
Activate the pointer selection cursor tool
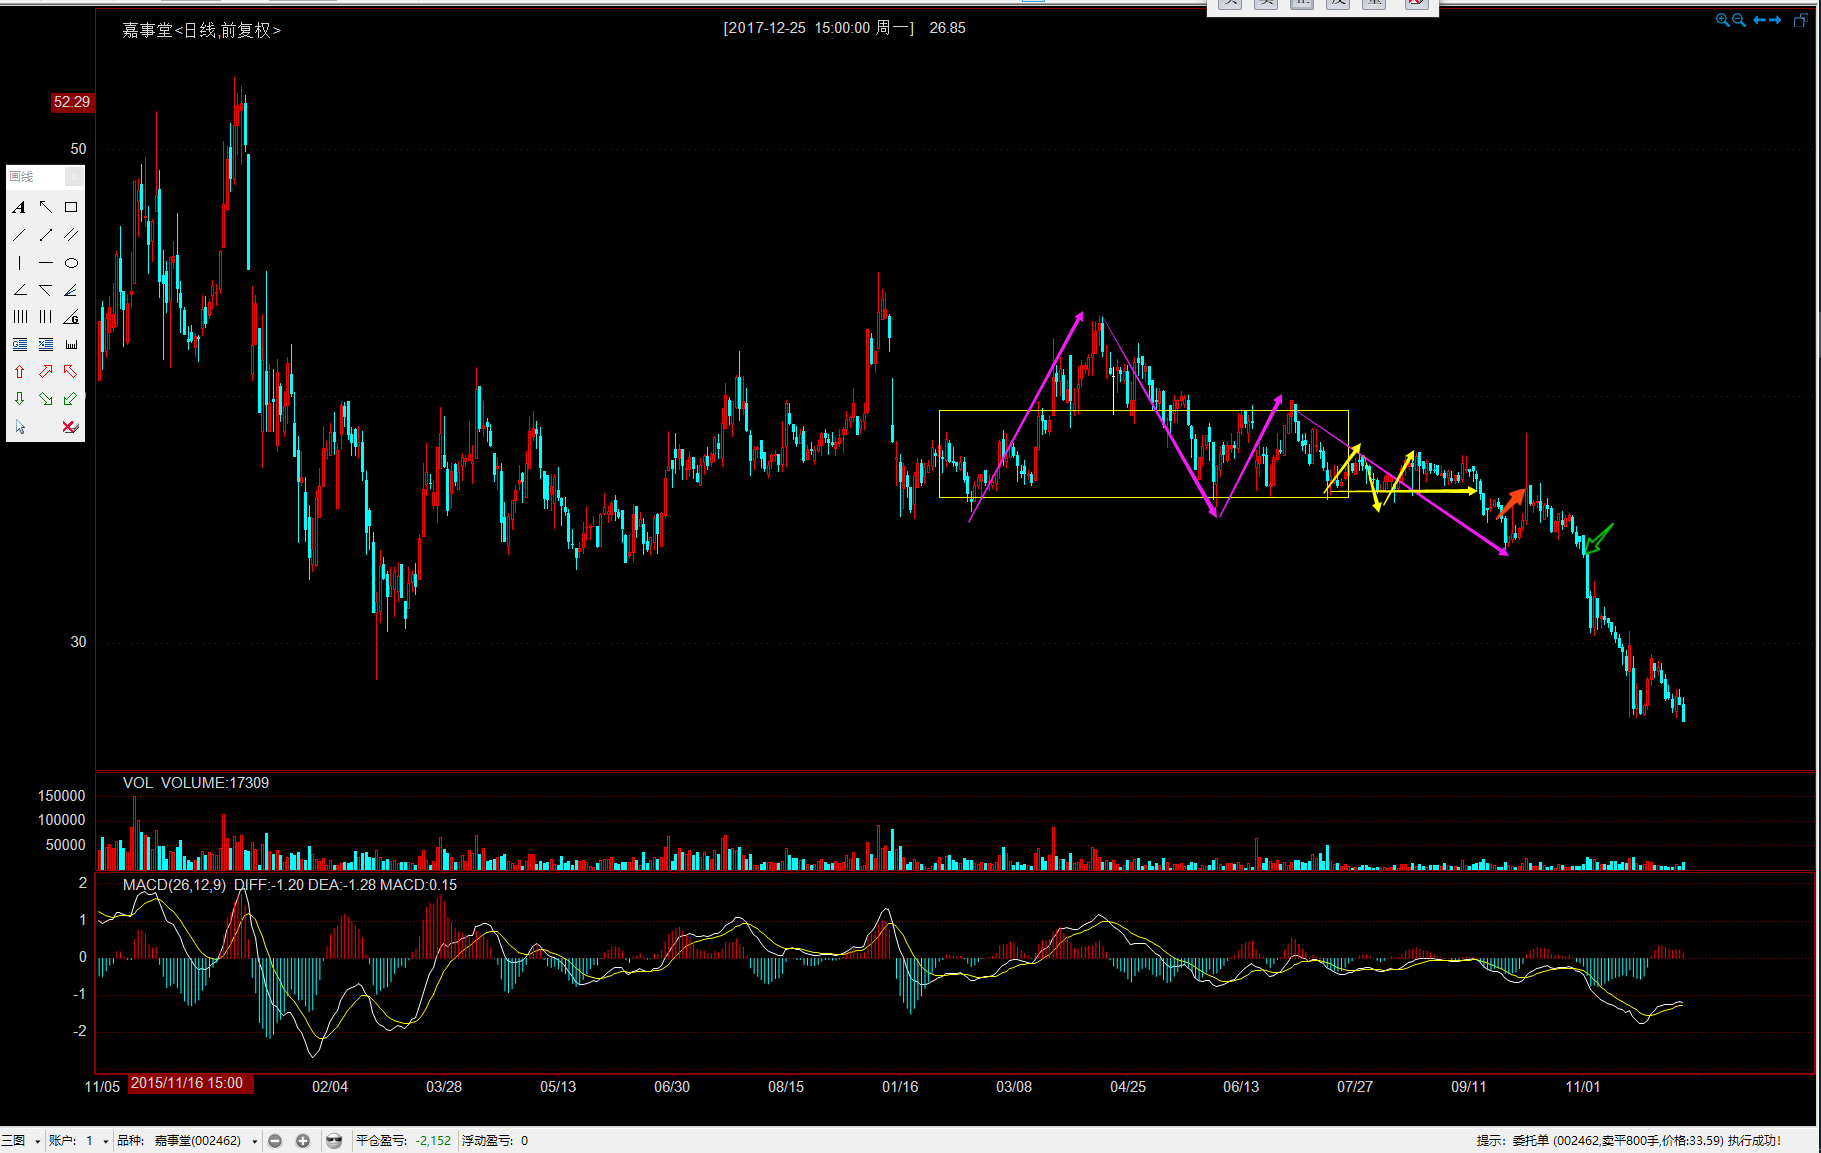19,427
